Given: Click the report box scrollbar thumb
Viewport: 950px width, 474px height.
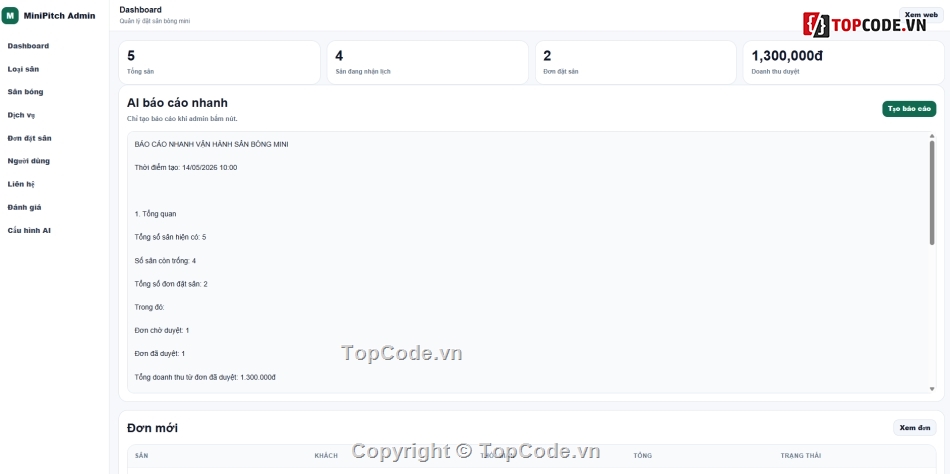Looking at the screenshot, I should (x=932, y=193).
